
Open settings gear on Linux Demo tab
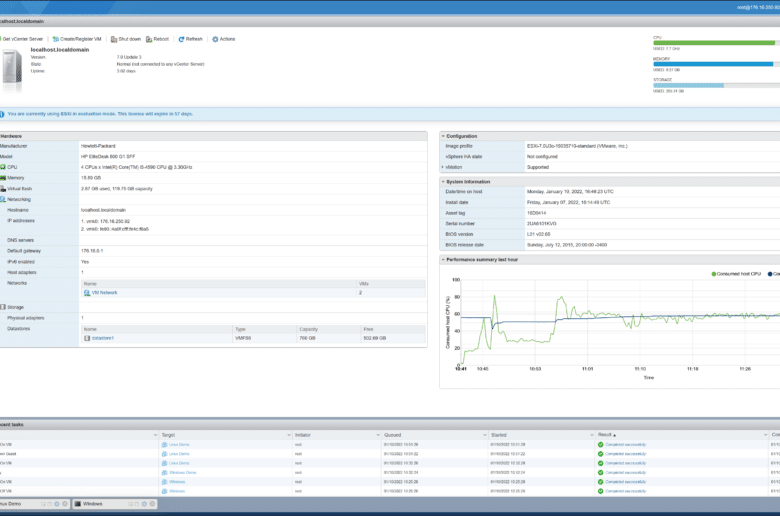point(57,504)
